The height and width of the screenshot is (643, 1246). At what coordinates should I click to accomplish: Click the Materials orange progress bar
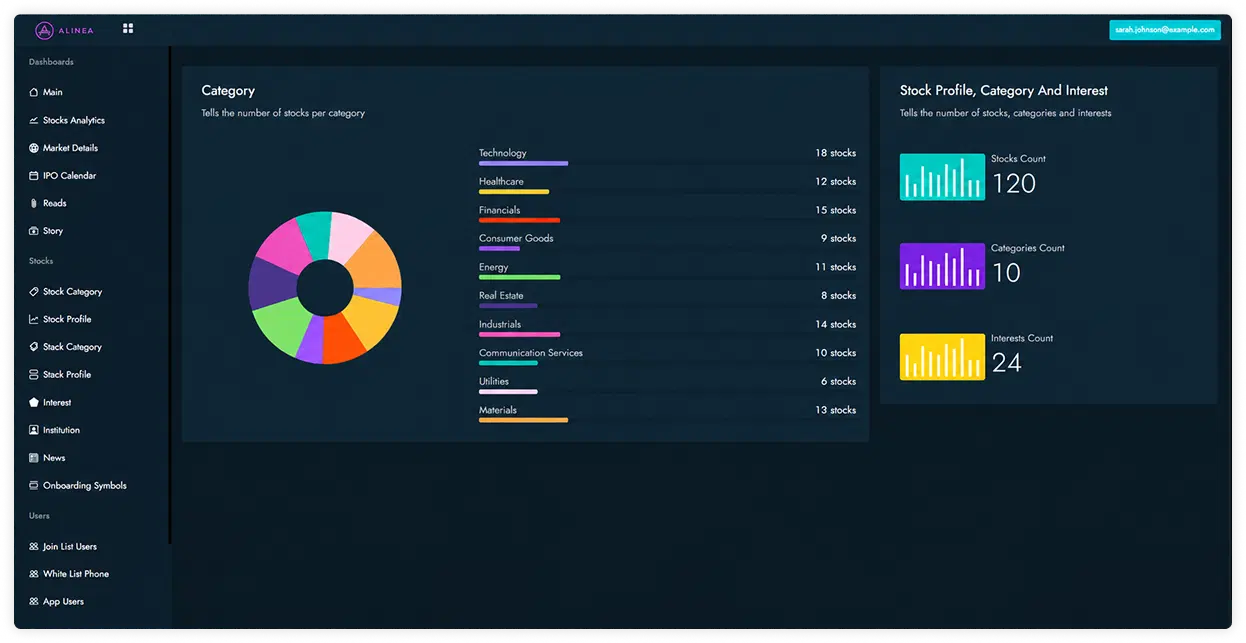tap(523, 420)
